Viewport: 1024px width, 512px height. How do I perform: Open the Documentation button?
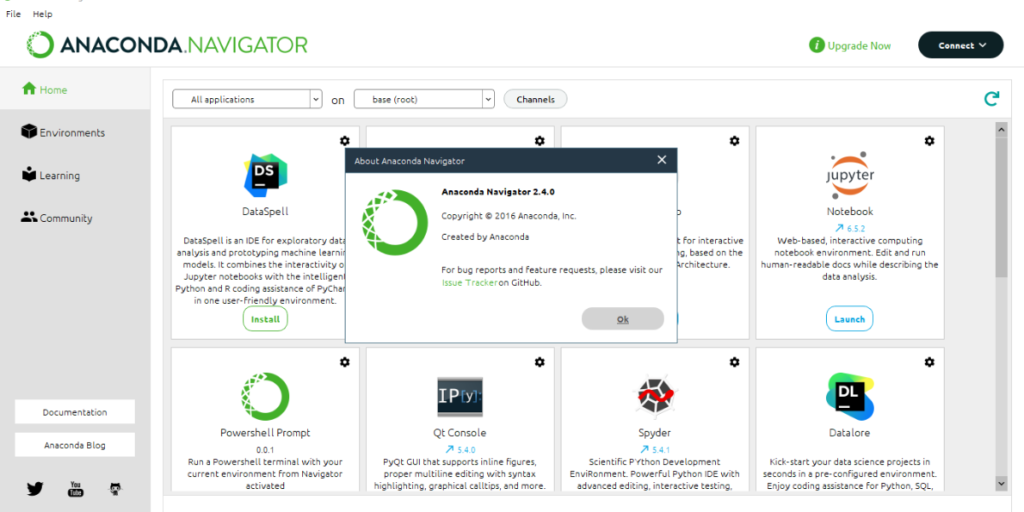(x=75, y=412)
